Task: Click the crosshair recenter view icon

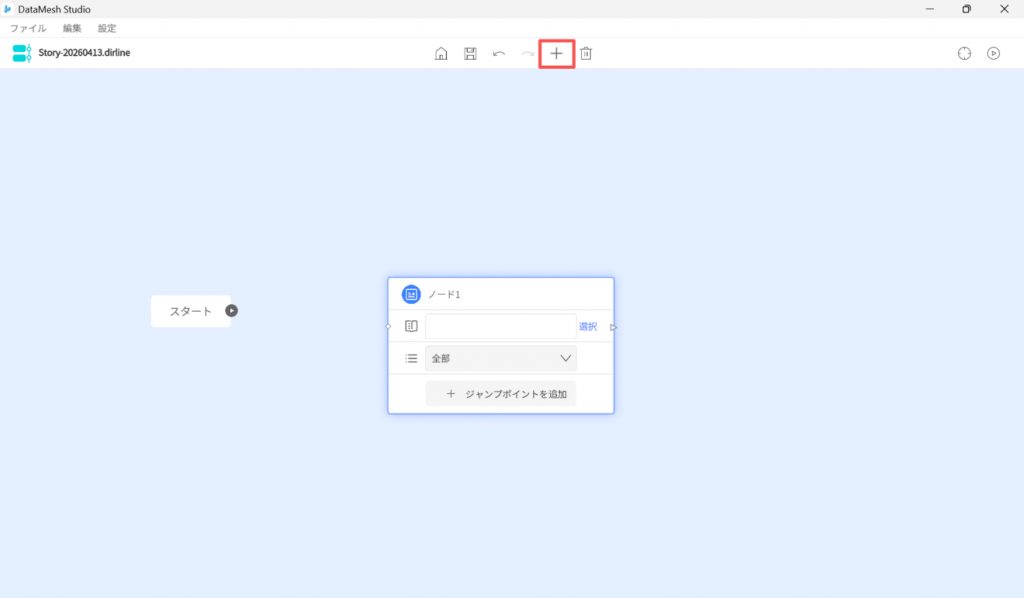Action: click(964, 53)
